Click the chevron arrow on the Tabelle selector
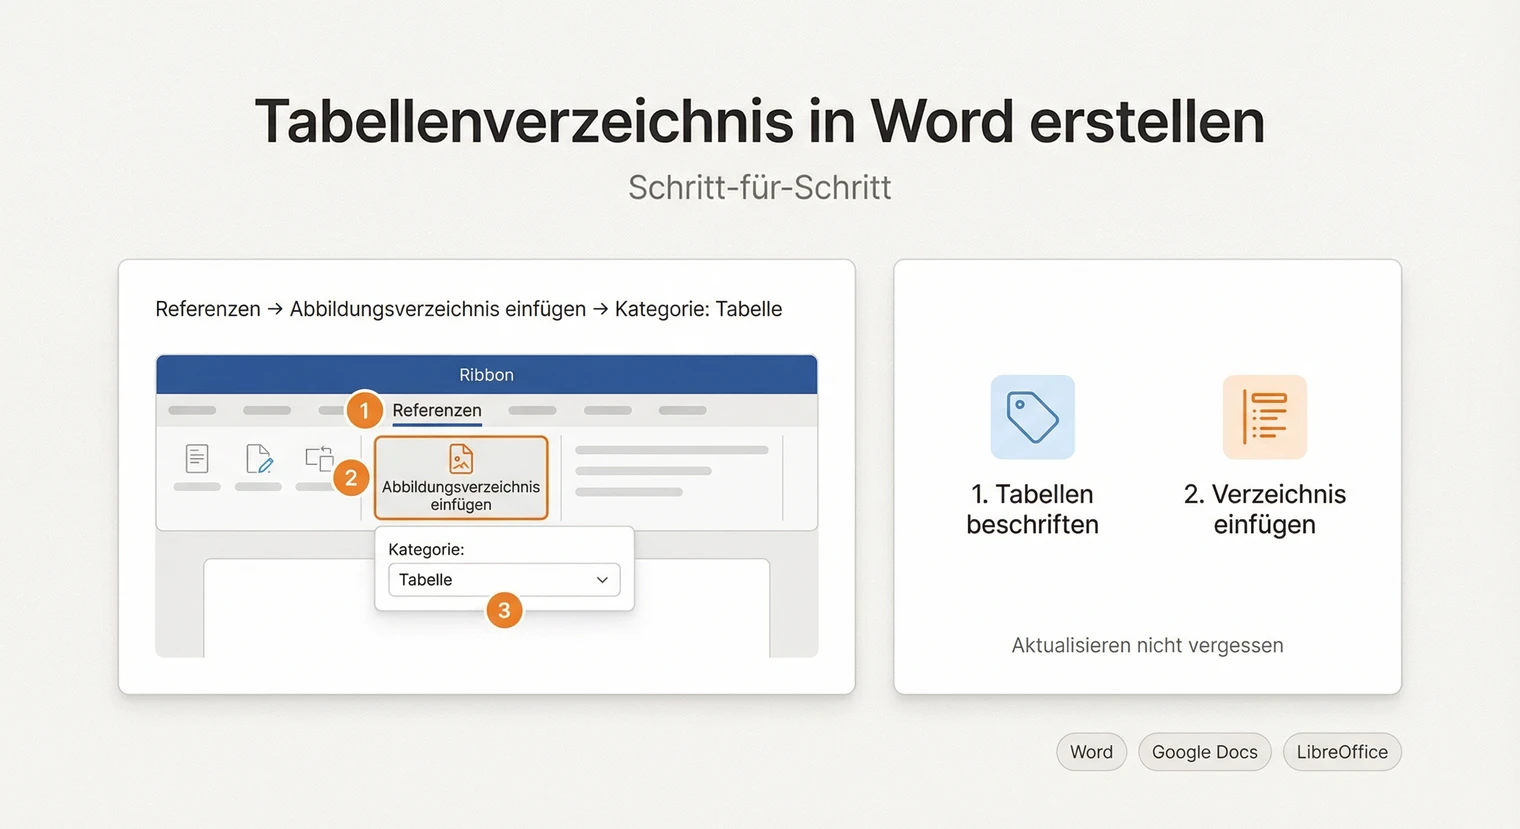Screen dimensions: 1520x829 coord(602,579)
